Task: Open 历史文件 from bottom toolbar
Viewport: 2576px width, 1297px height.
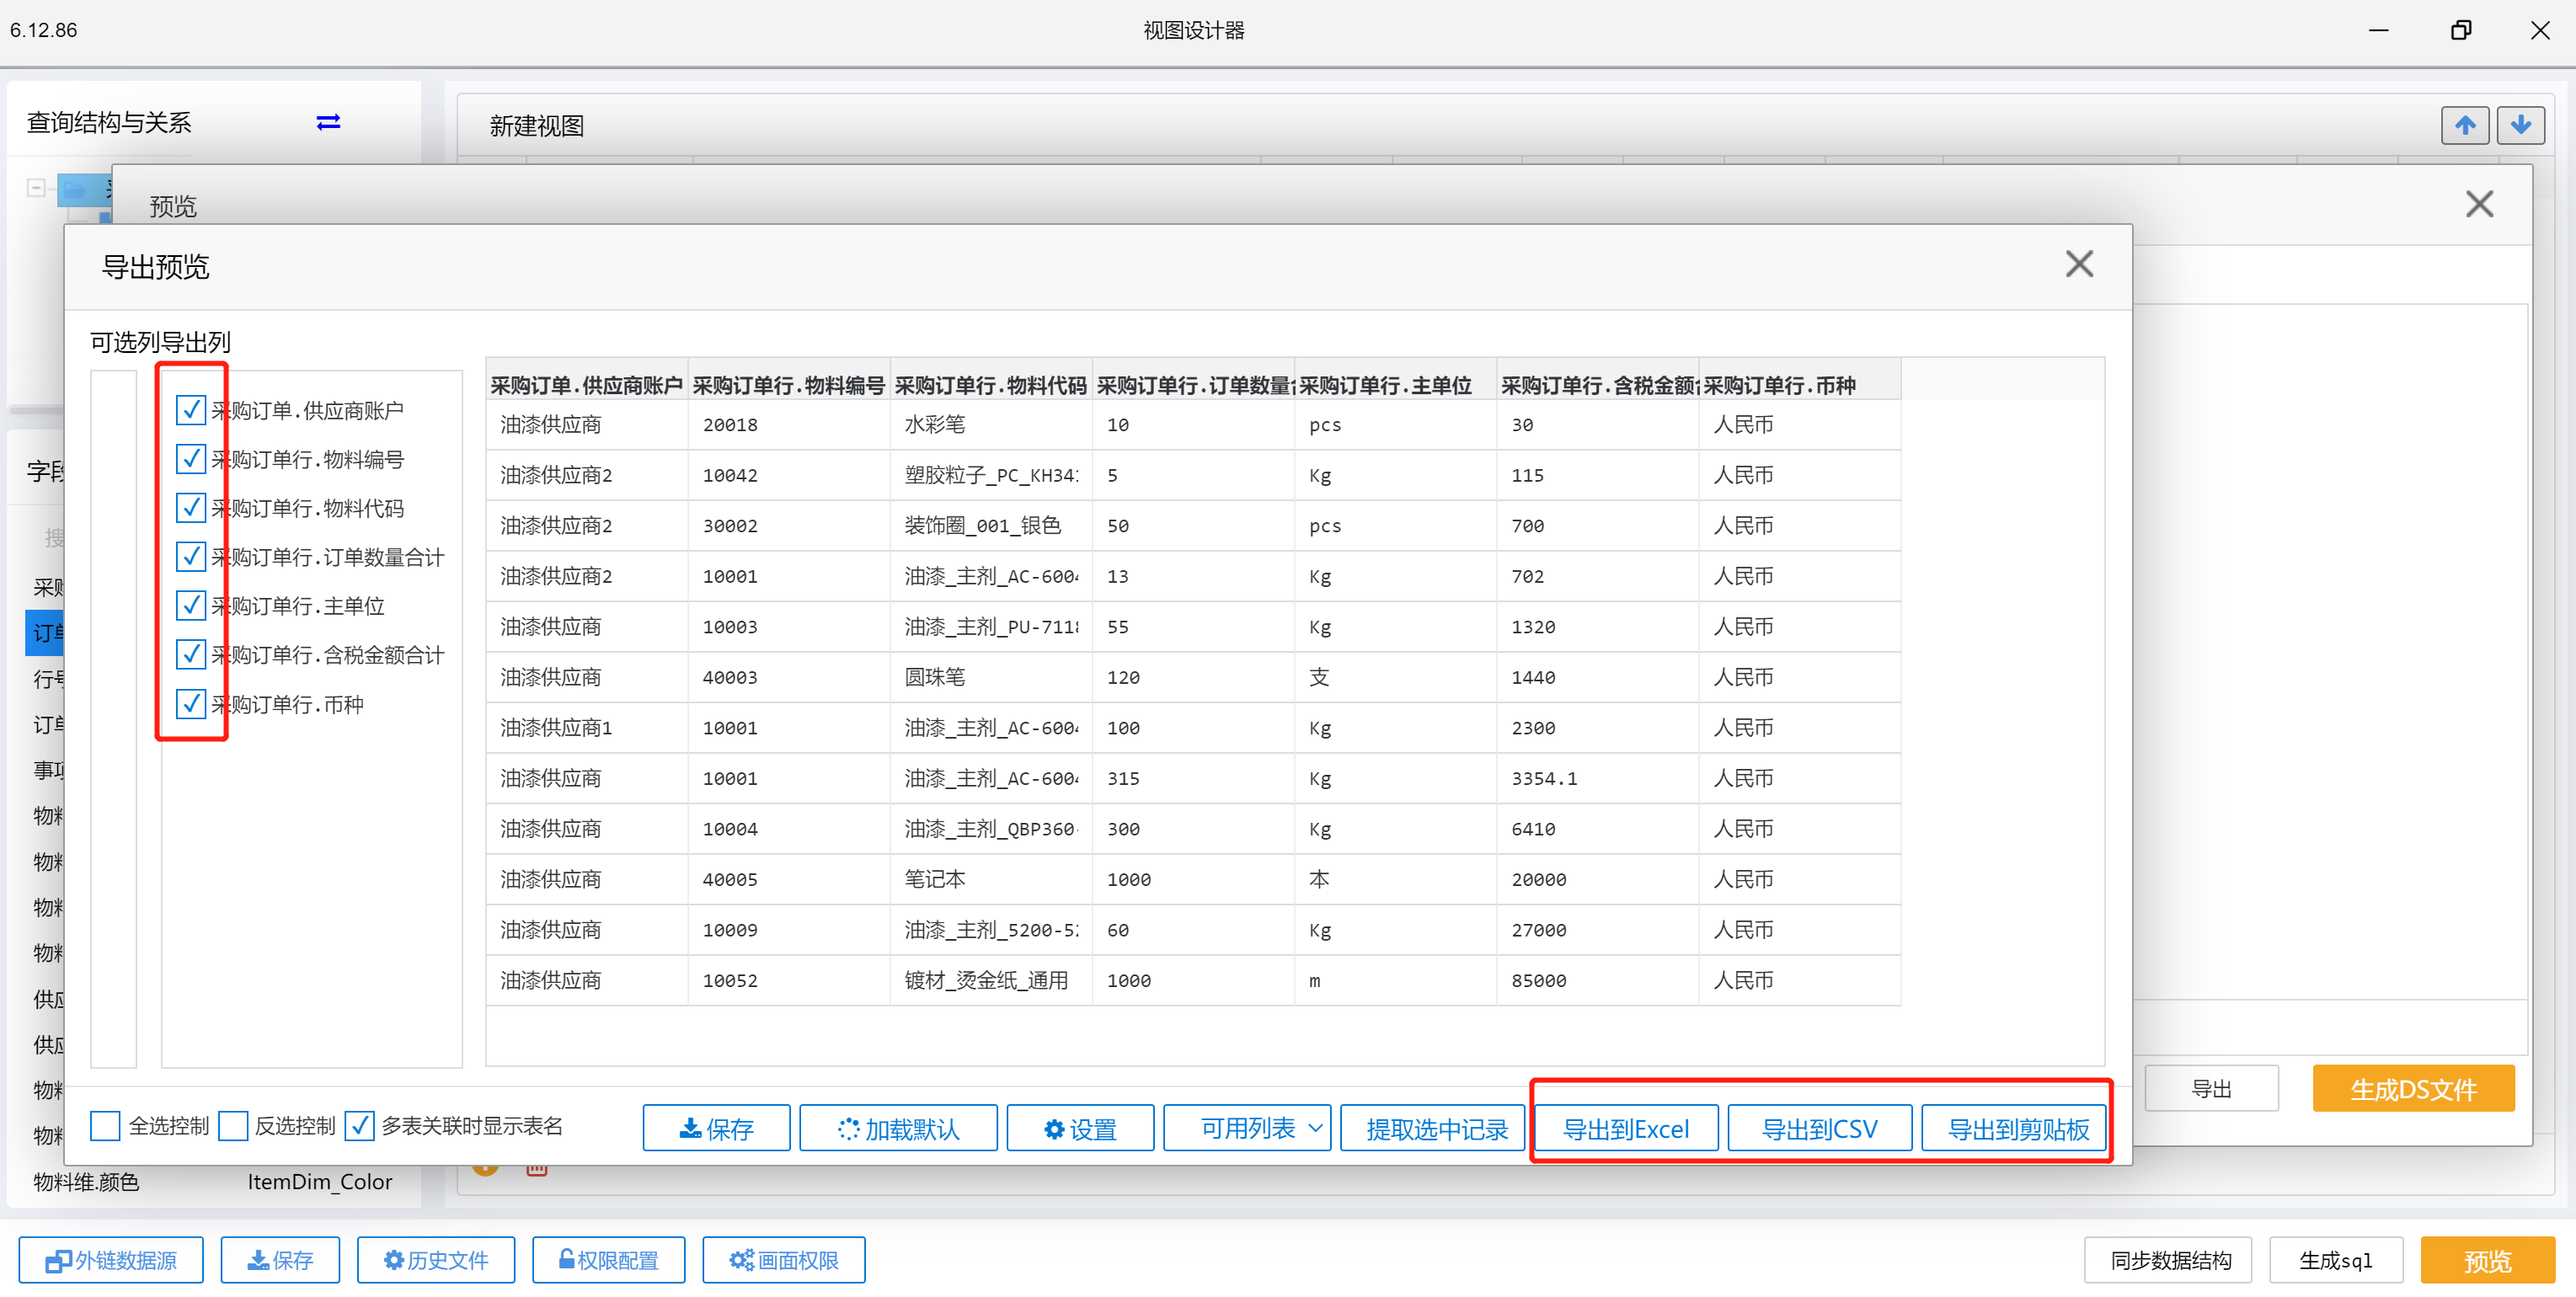Action: click(436, 1260)
